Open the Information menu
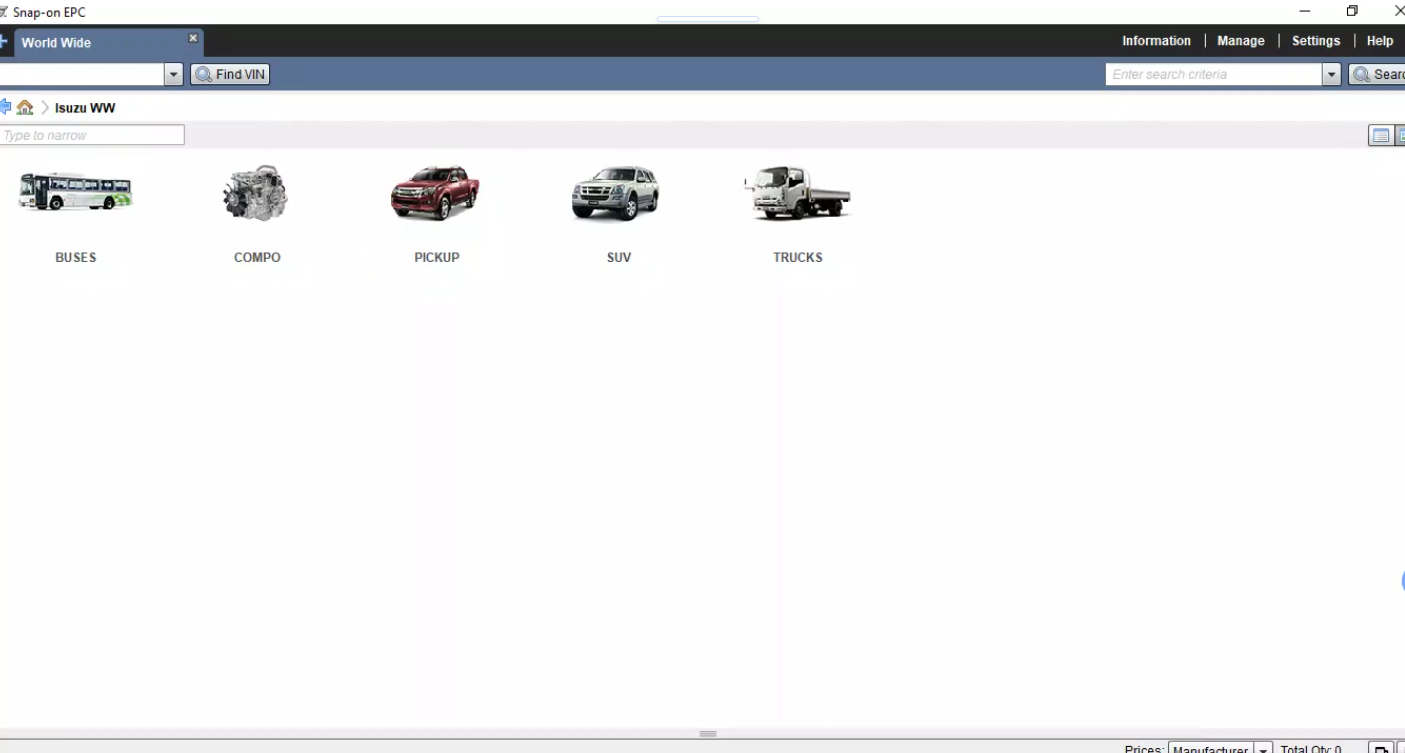The height and width of the screenshot is (753, 1405). coord(1156,41)
